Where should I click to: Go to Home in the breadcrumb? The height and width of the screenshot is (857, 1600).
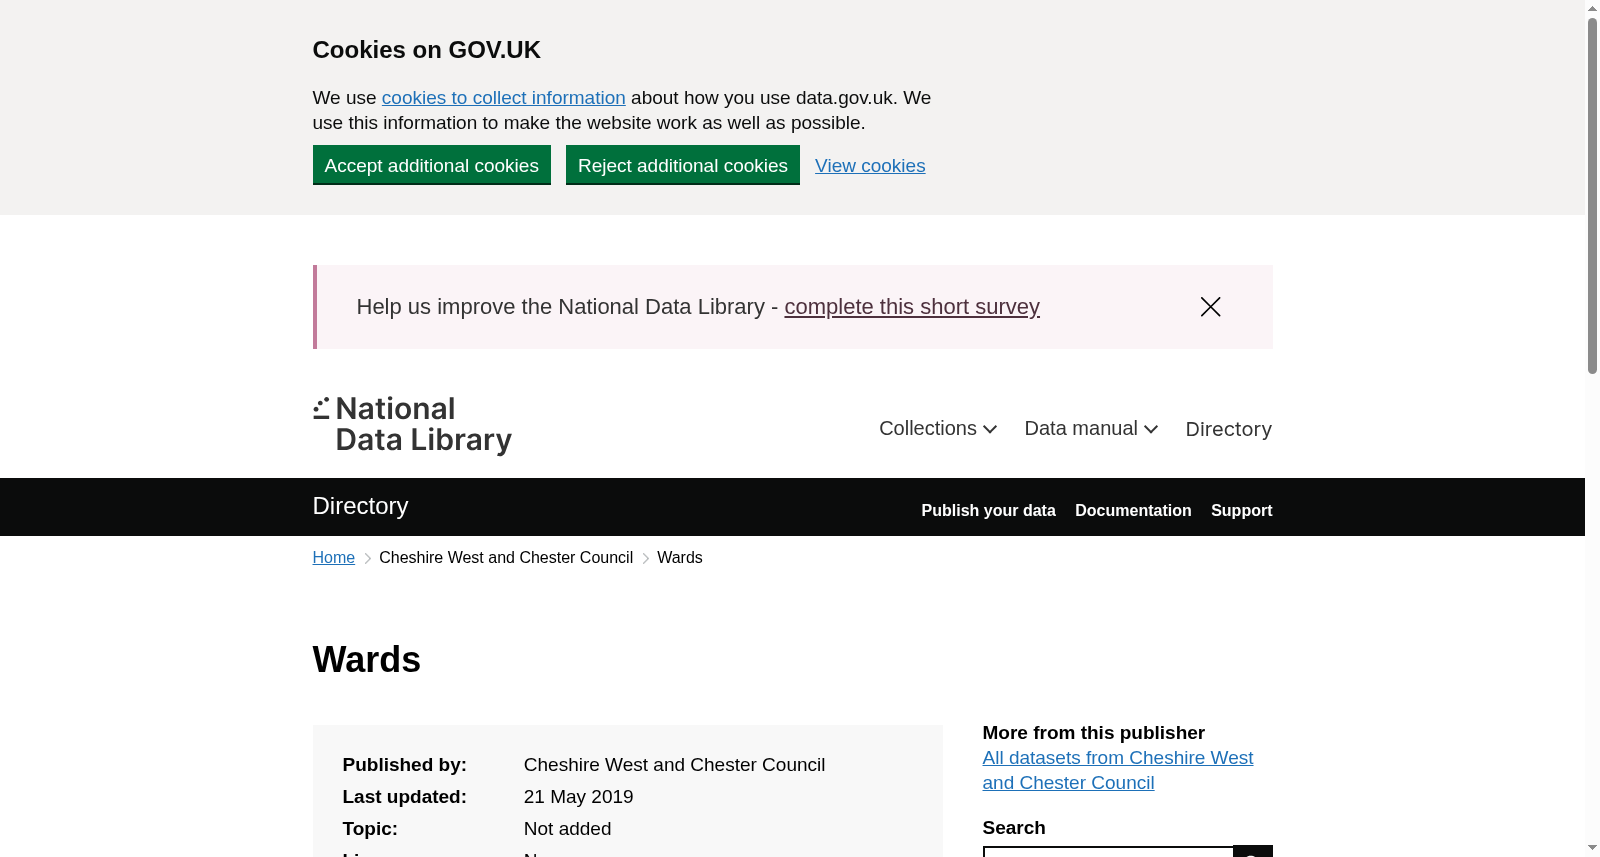pos(334,558)
